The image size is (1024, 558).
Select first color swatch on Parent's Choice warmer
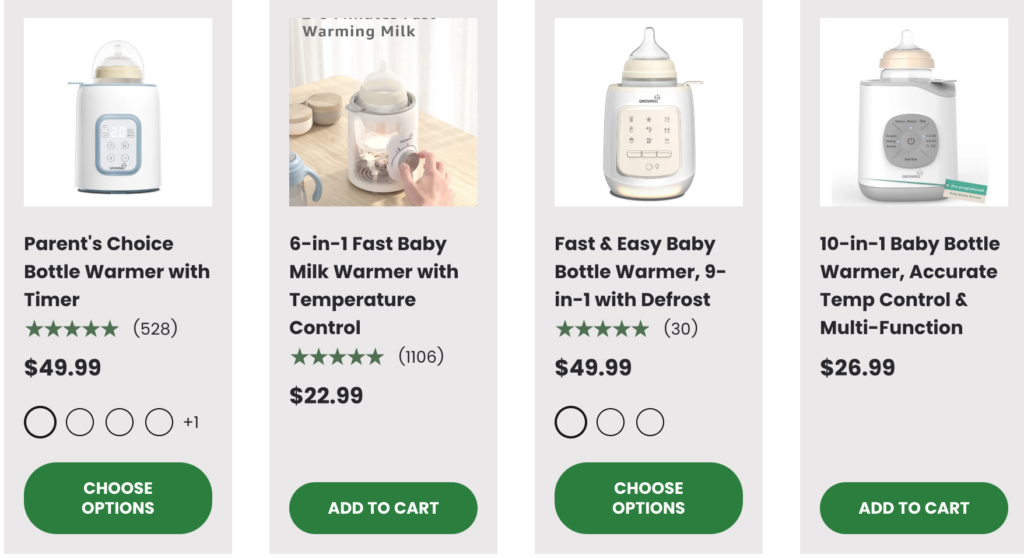pos(40,422)
